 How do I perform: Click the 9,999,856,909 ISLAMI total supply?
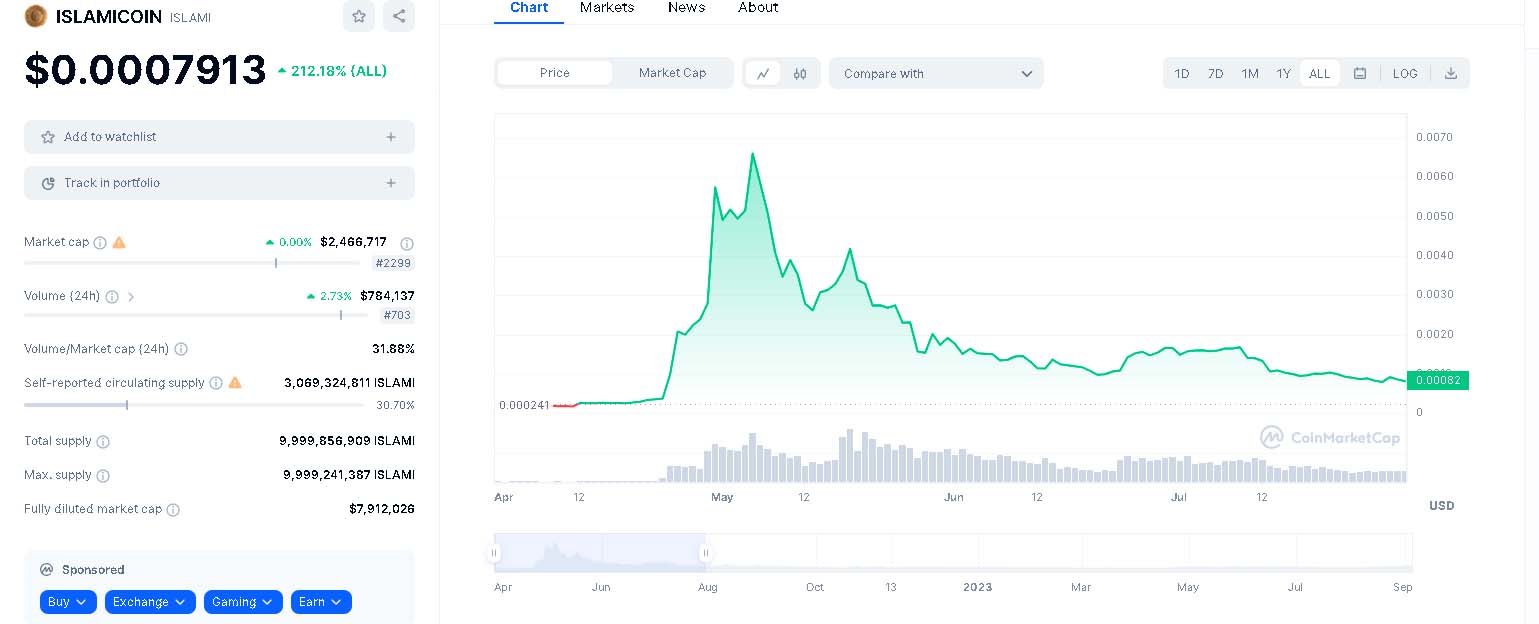tap(347, 441)
